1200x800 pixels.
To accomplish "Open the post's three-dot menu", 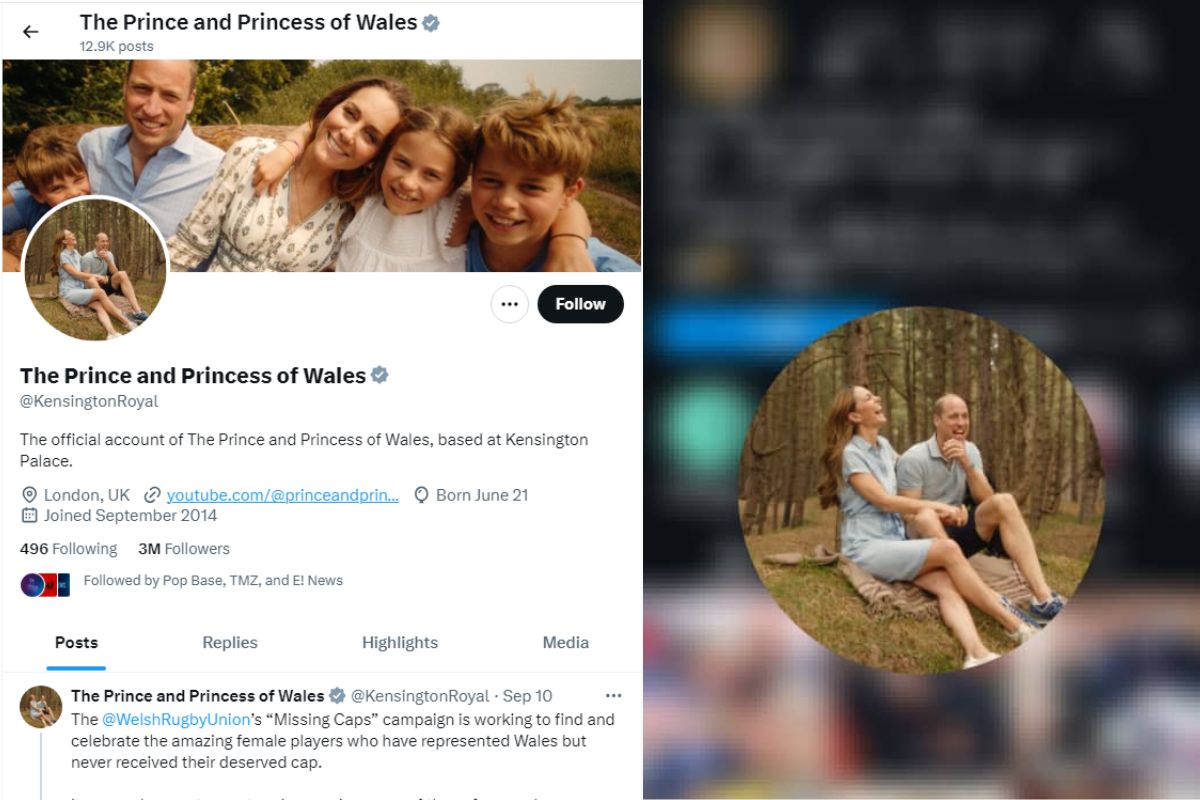I will click(x=613, y=696).
